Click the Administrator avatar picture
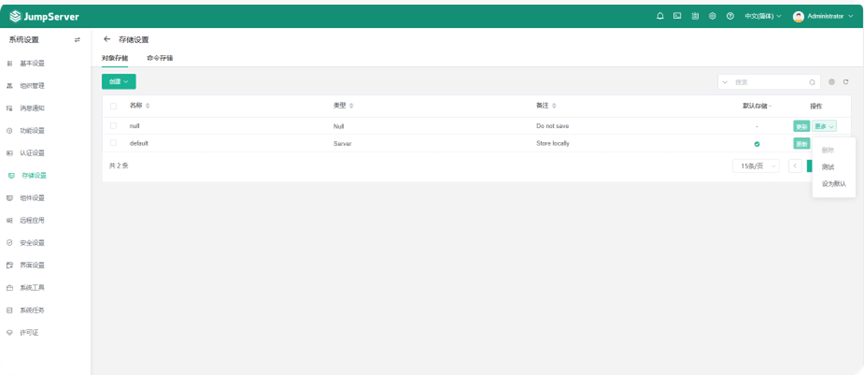 tap(798, 17)
